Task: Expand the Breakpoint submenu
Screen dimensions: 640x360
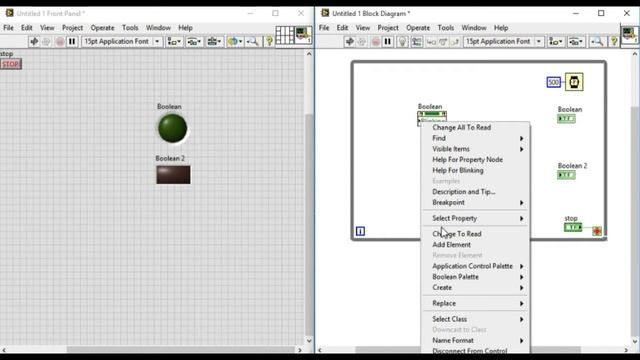Action: (476, 202)
